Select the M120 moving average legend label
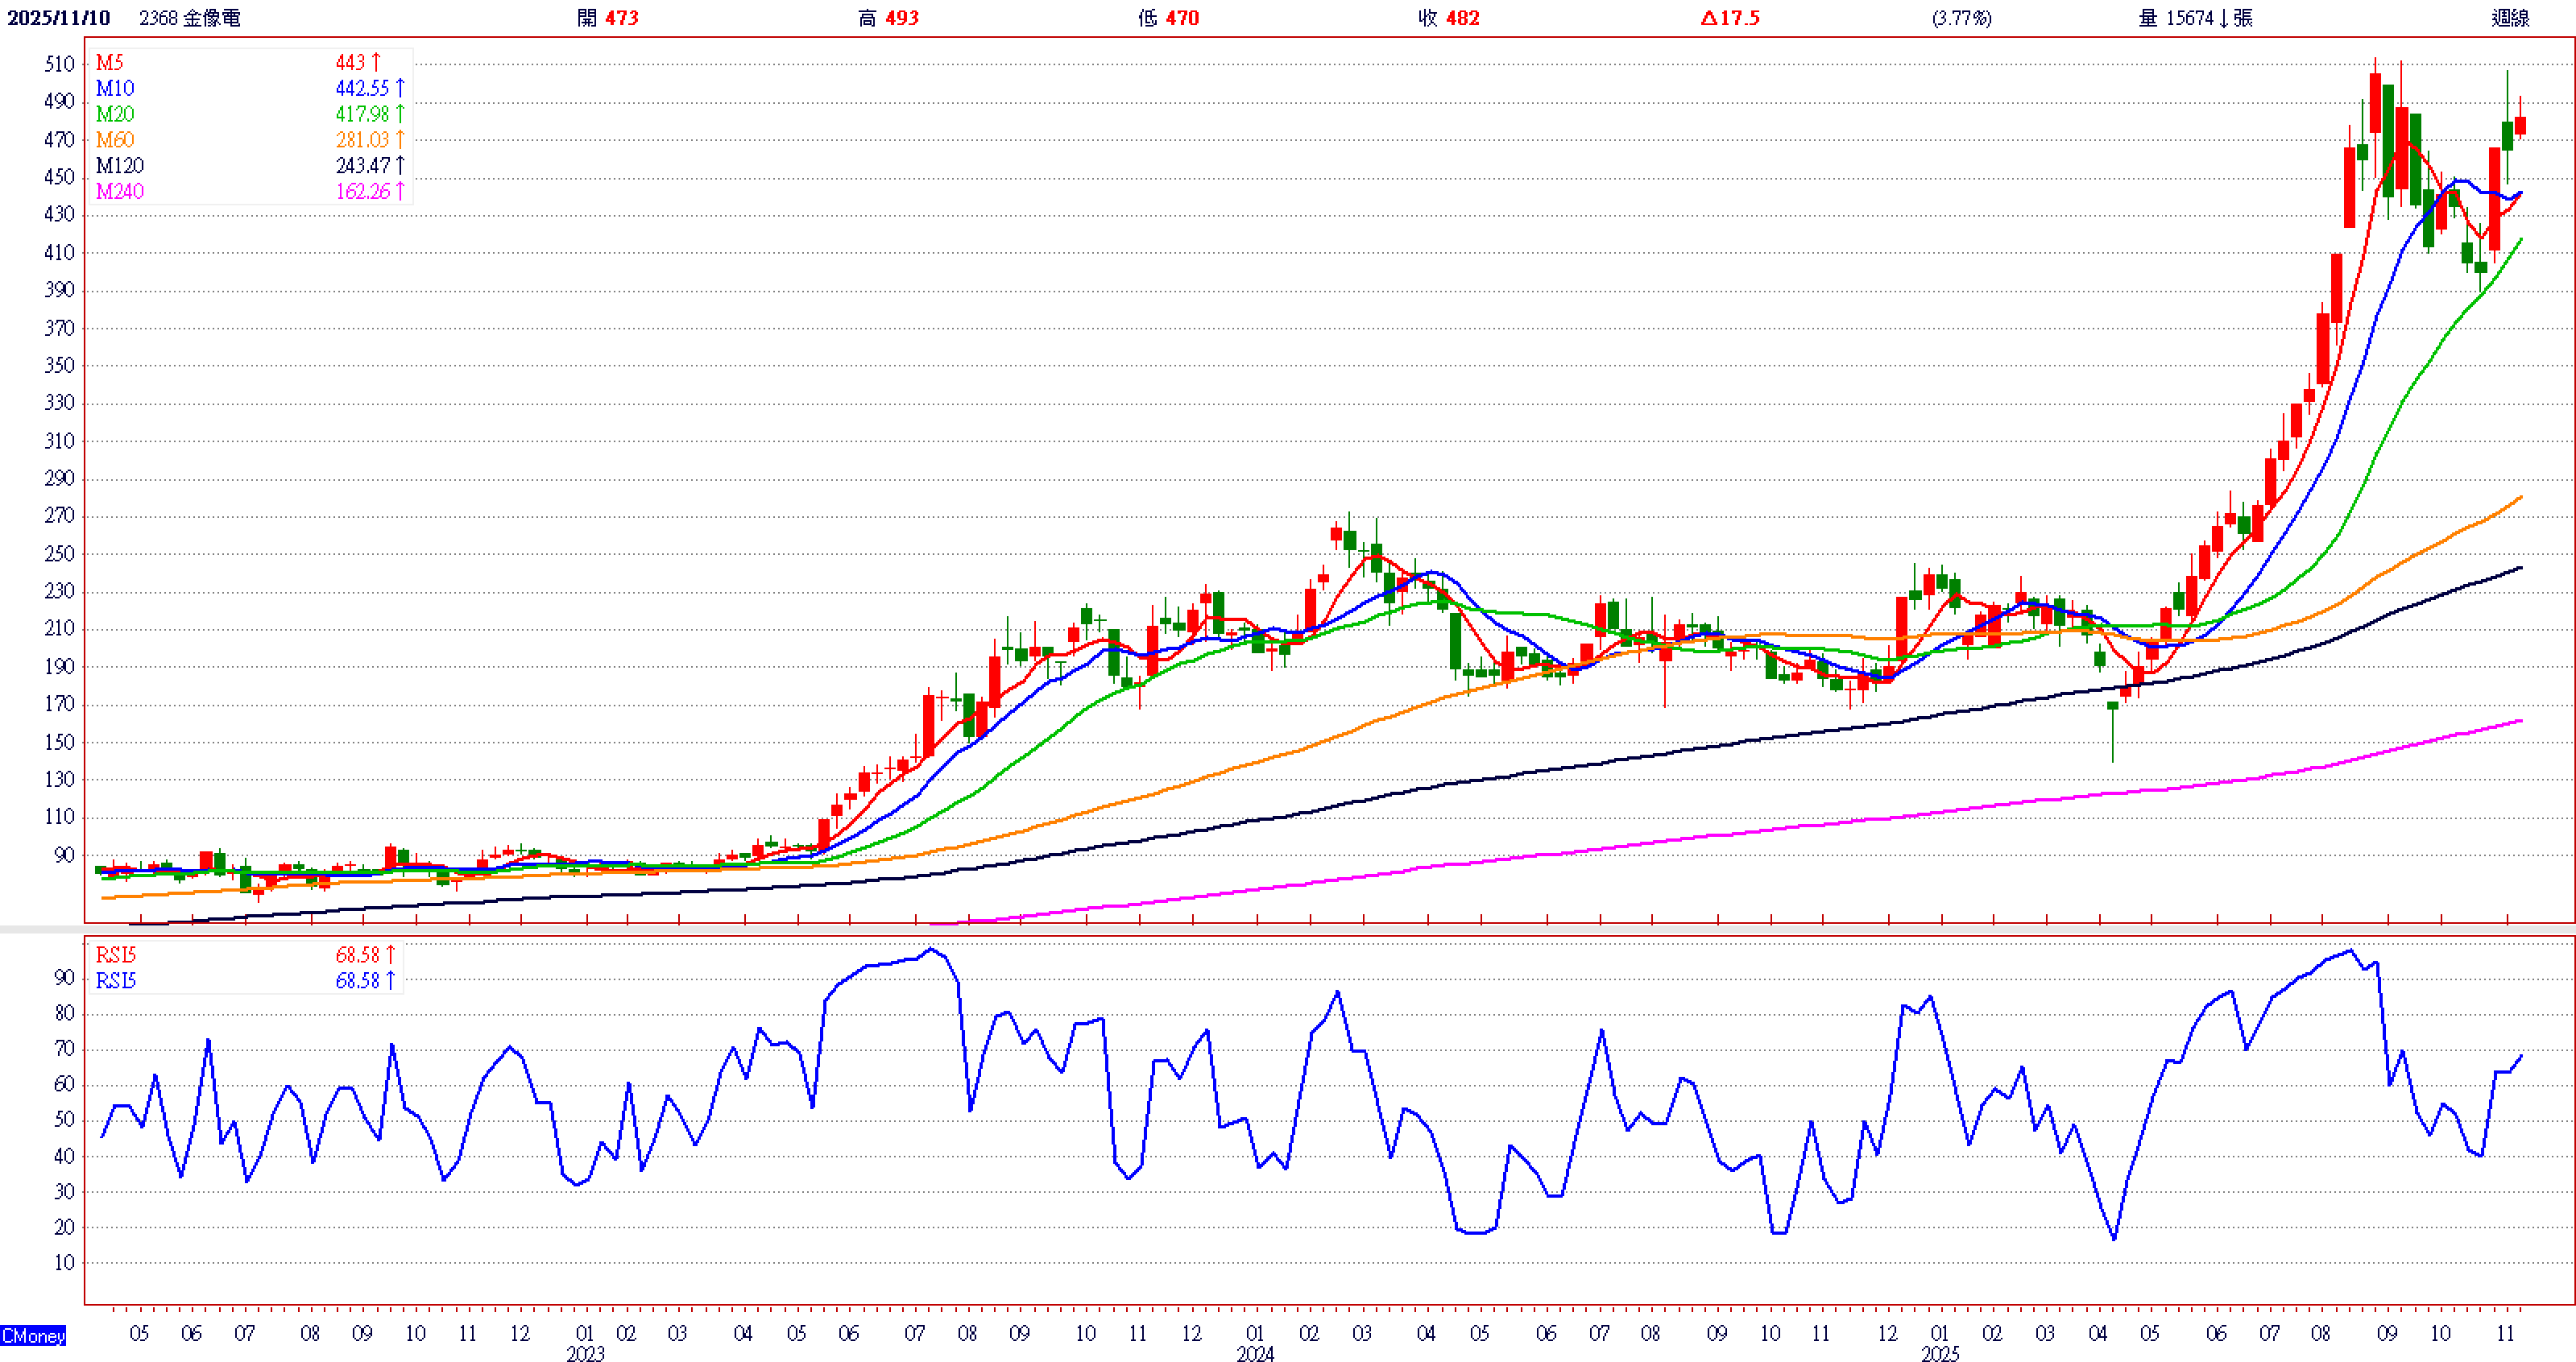This screenshot has height=1362, width=2576. pos(120,166)
